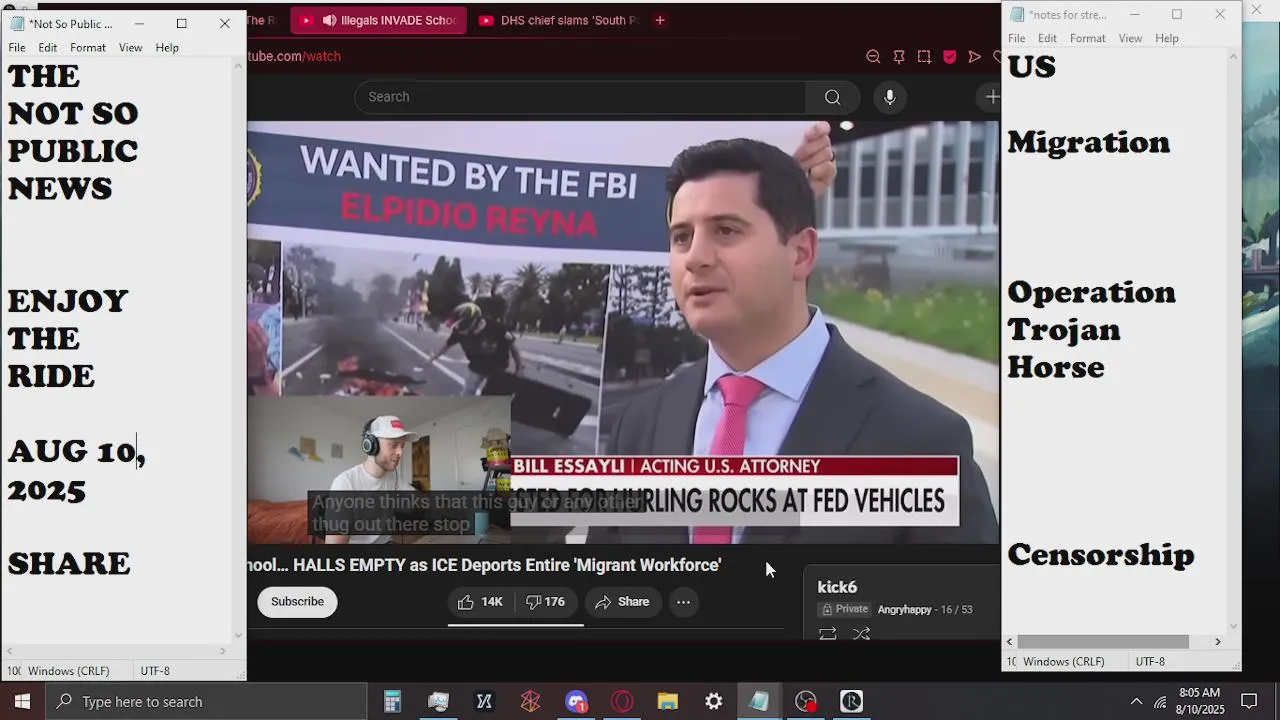This screenshot has width=1280, height=720.
Task: Click the horizontal scrollbar thumb in notes Notepad
Action: 1103,642
